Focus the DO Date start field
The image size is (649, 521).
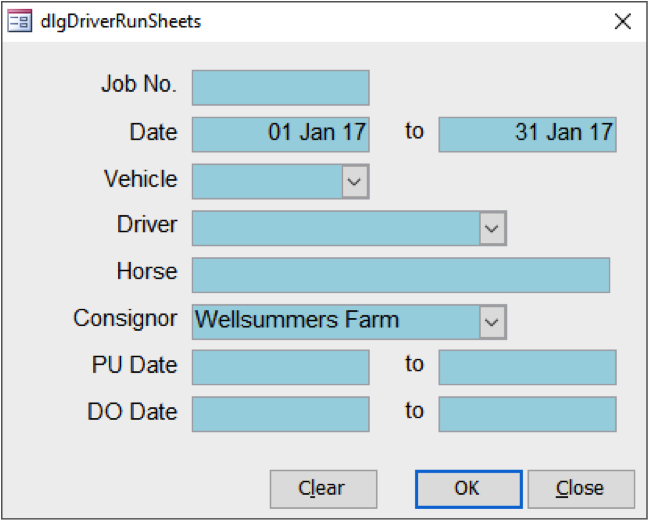[281, 414]
